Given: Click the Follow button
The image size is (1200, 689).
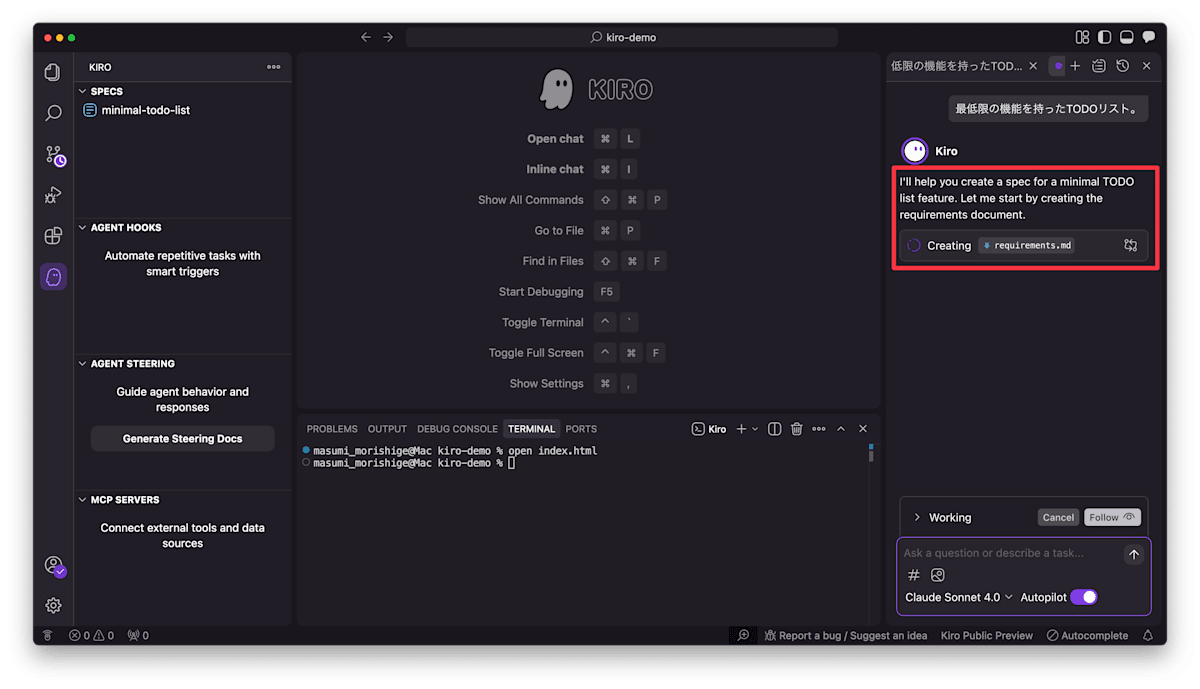Looking at the screenshot, I should point(1113,518).
